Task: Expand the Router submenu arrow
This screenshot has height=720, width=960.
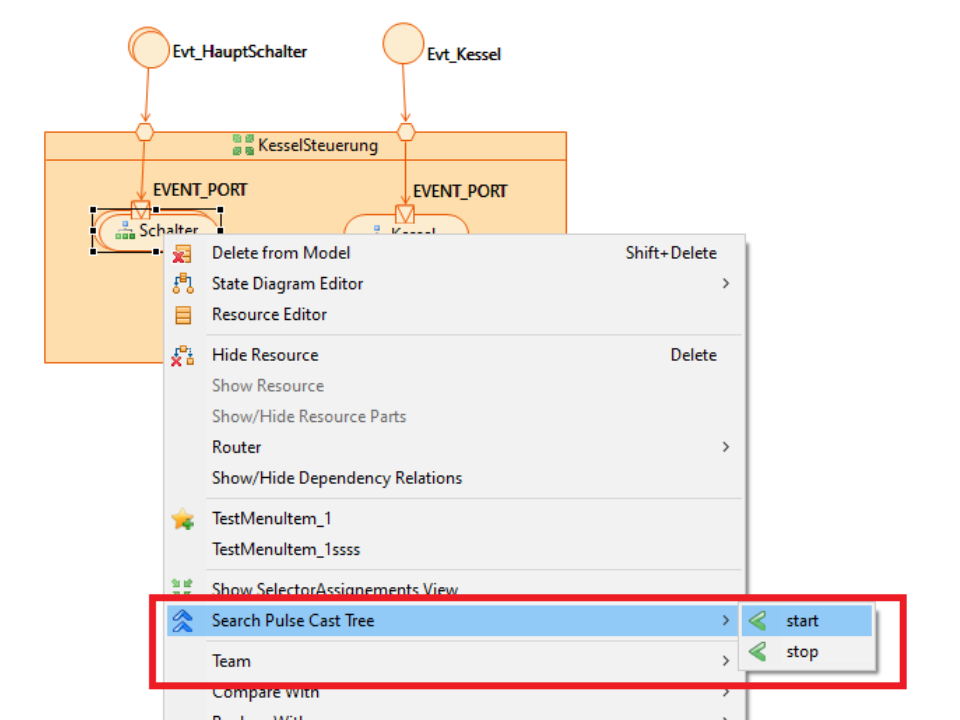Action: tap(726, 447)
